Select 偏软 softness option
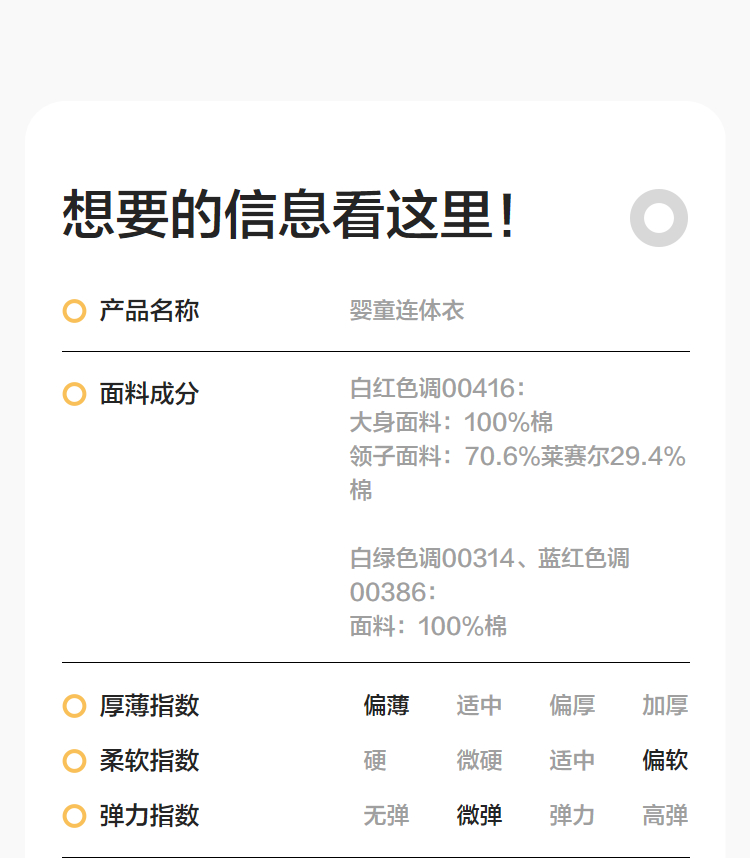The width and height of the screenshot is (750, 858). [x=665, y=761]
